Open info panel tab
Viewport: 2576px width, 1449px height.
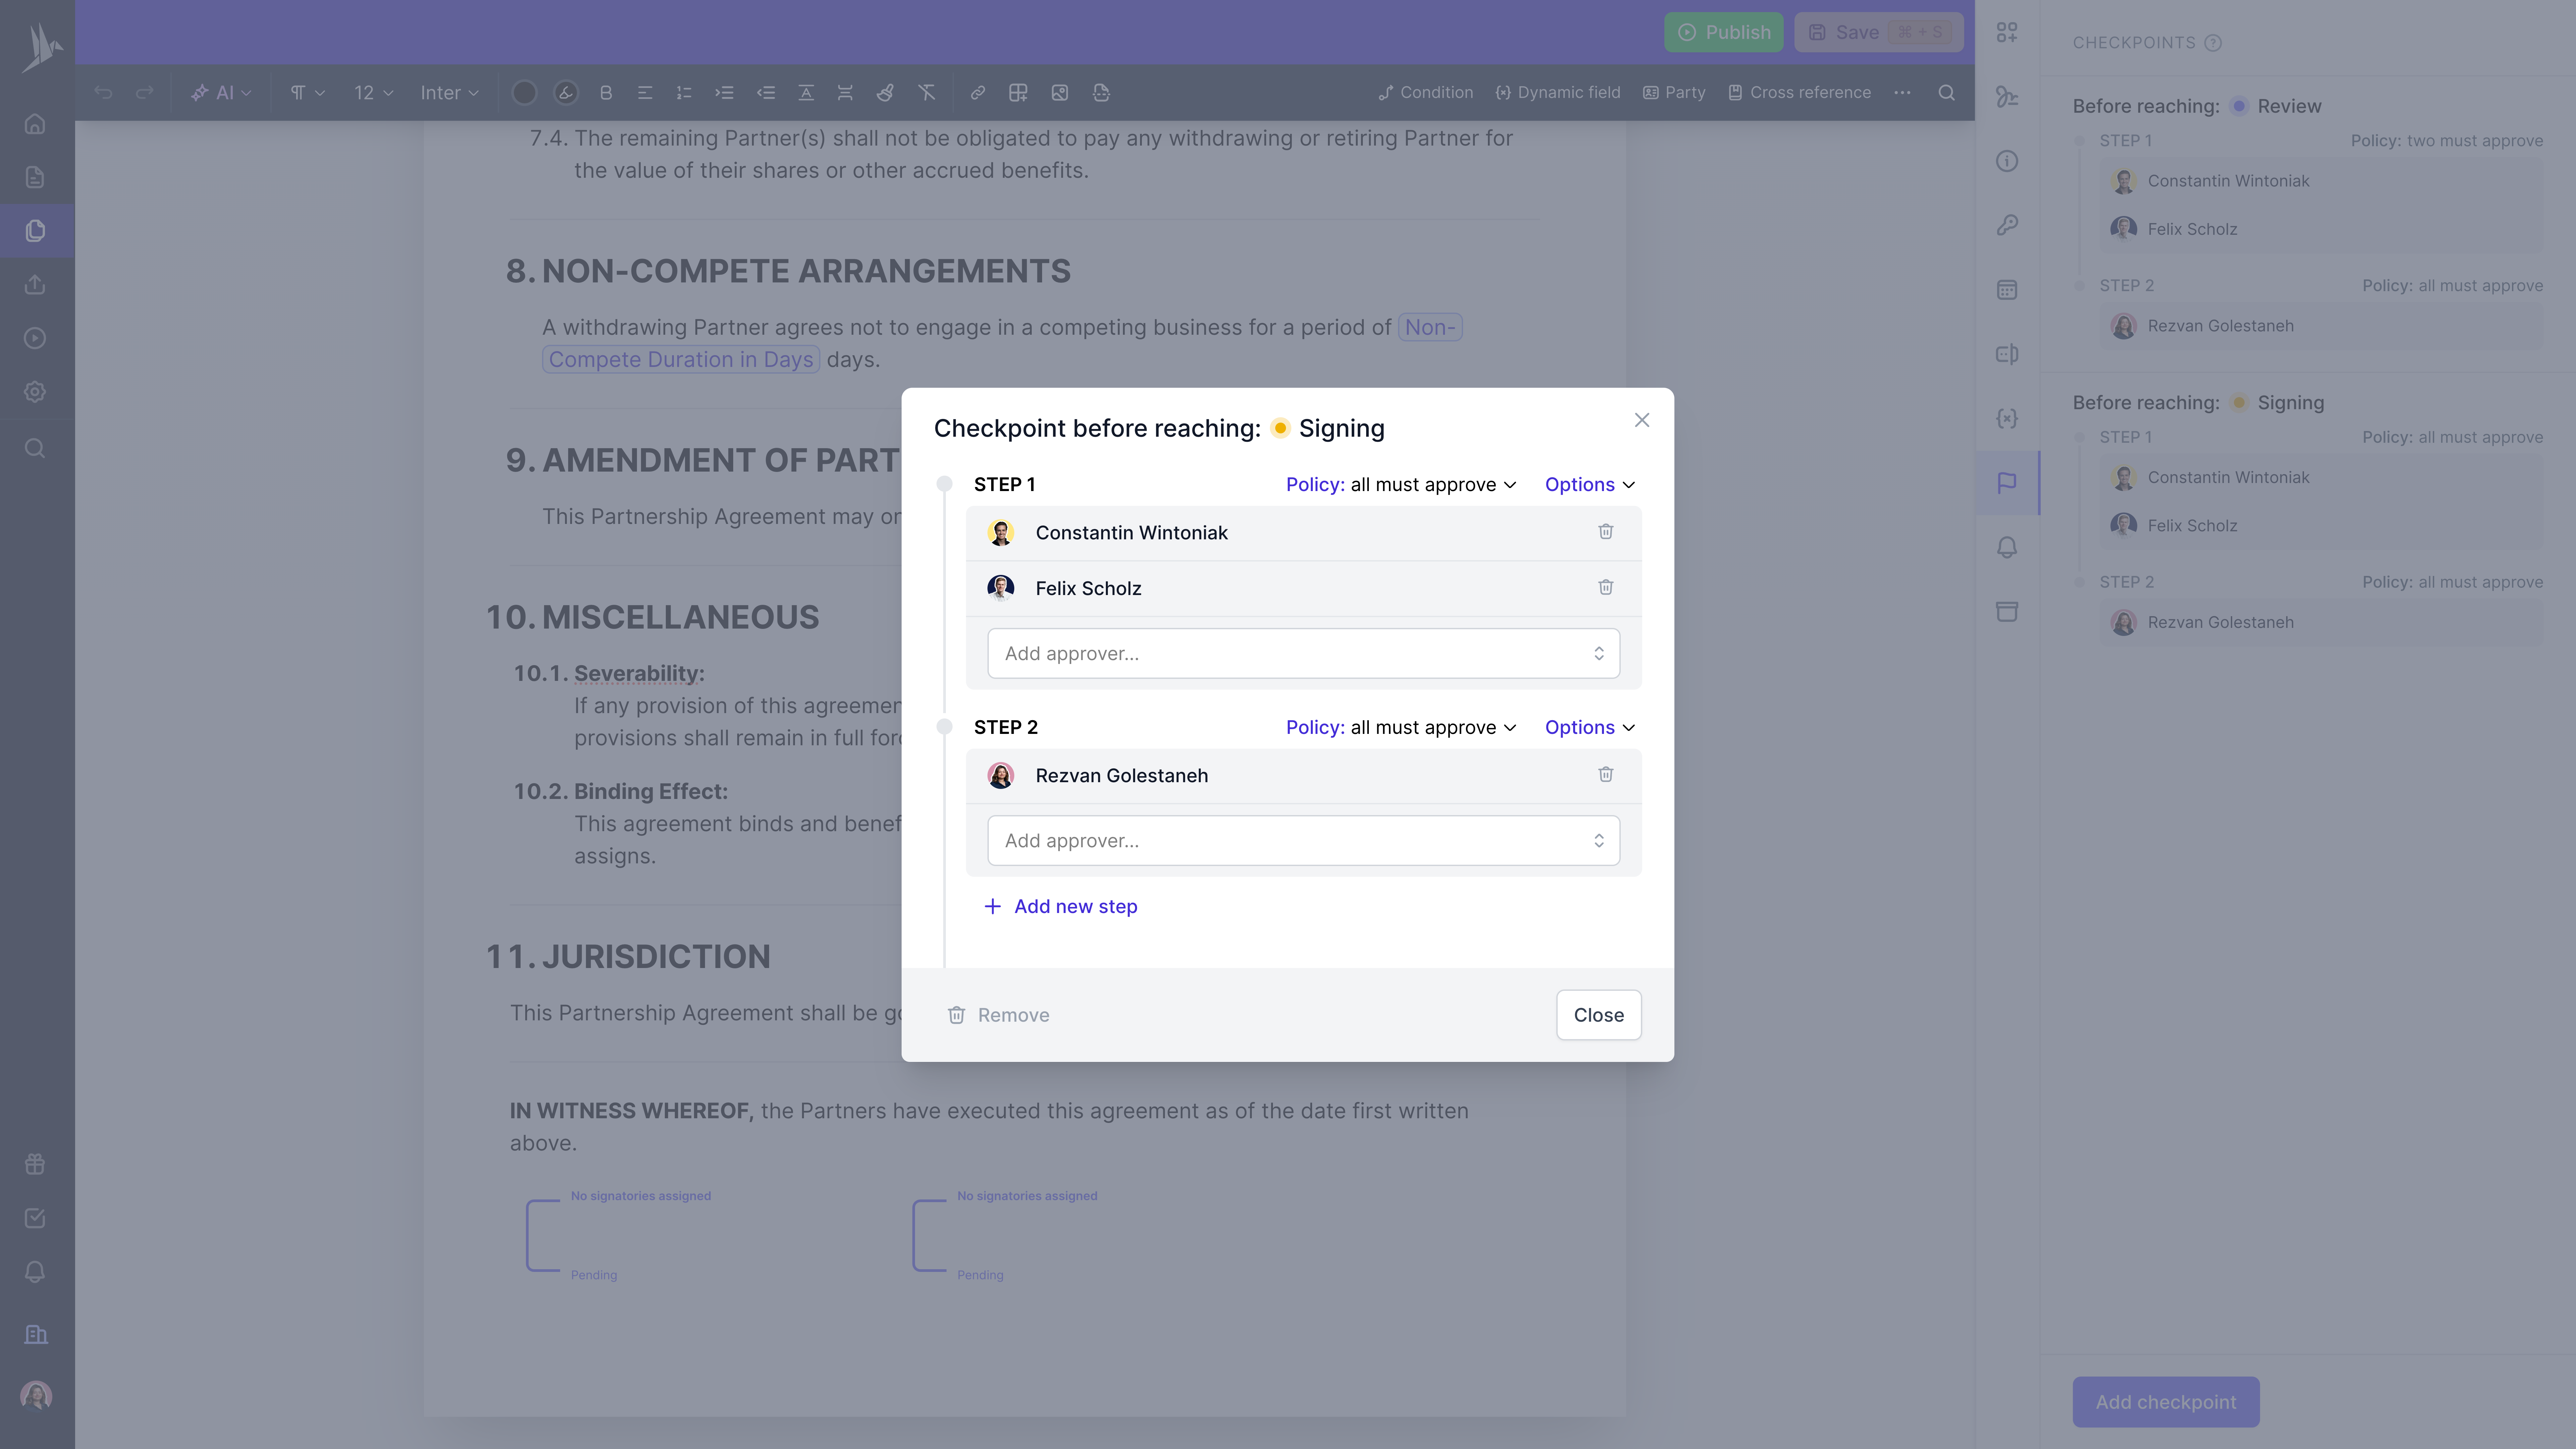2007,161
